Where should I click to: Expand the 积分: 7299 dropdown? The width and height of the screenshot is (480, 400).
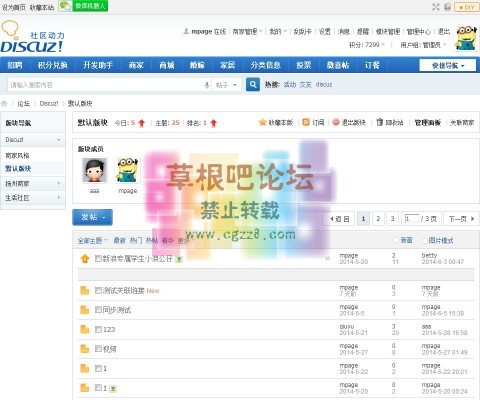[x=367, y=44]
